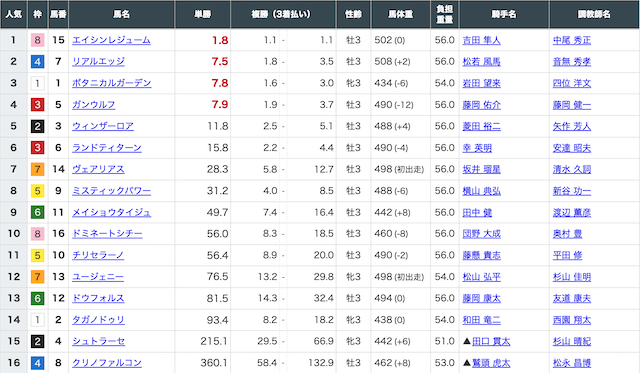Screen dimensions: 640x373
Task: Open jockey 和田 竜二 profile
Action: coord(481,320)
